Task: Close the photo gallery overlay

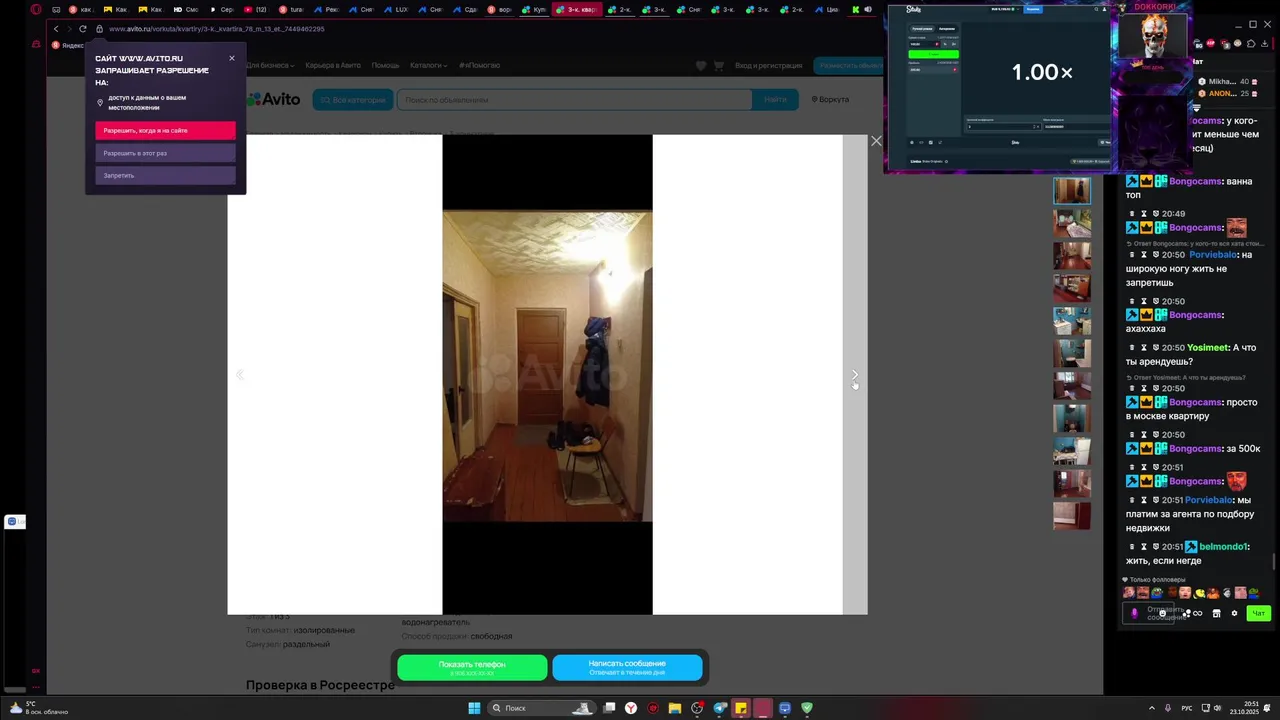Action: coord(876,141)
